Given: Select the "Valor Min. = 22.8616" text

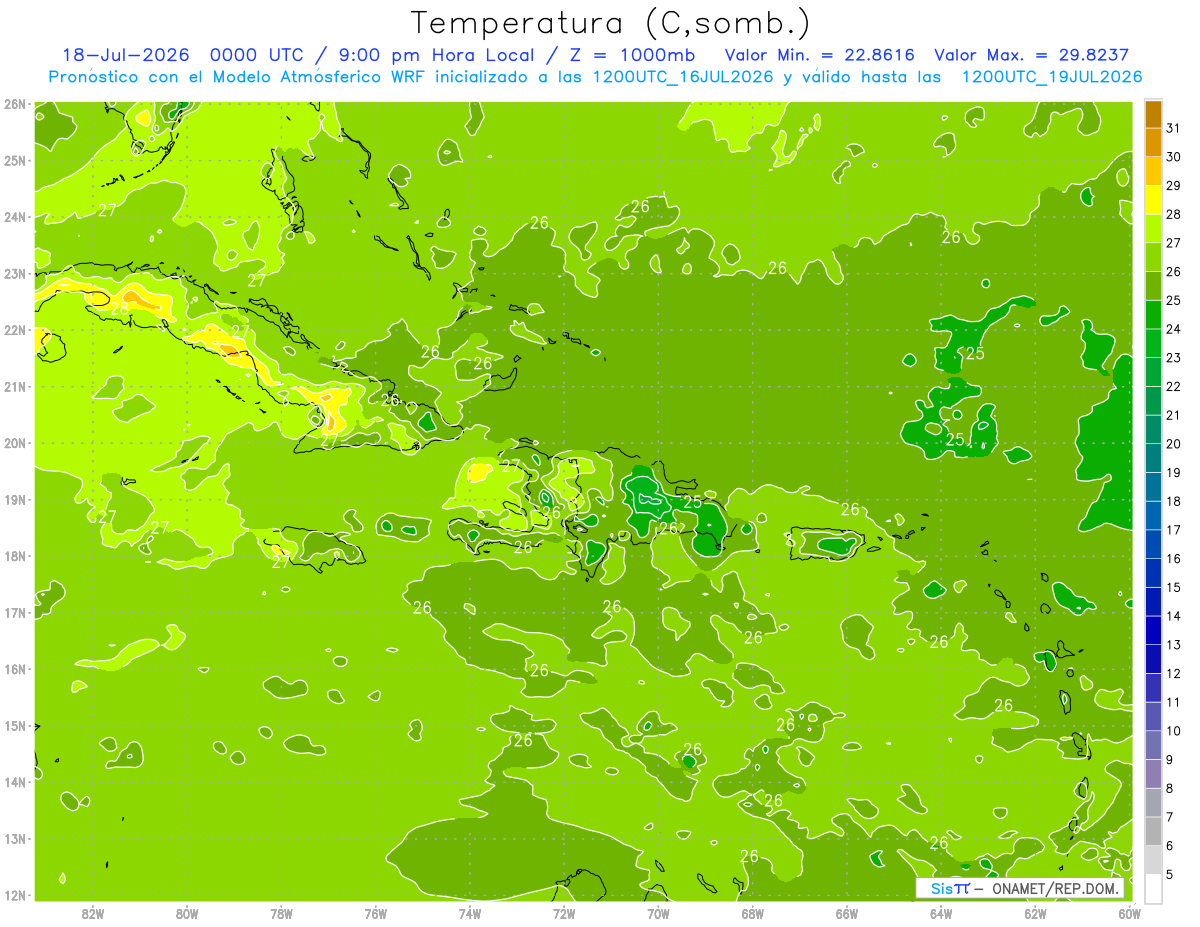Looking at the screenshot, I should [819, 55].
